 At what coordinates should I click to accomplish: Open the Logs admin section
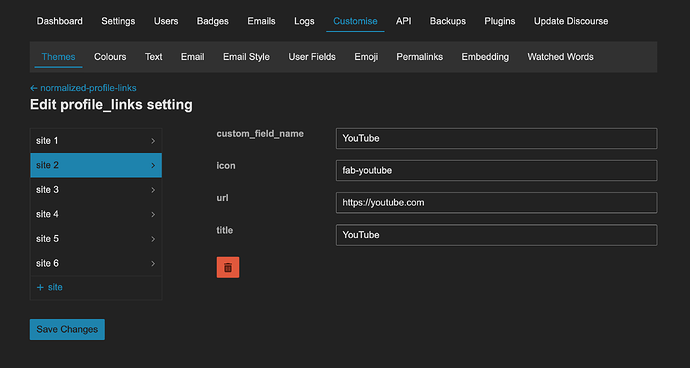pyautogui.click(x=304, y=21)
